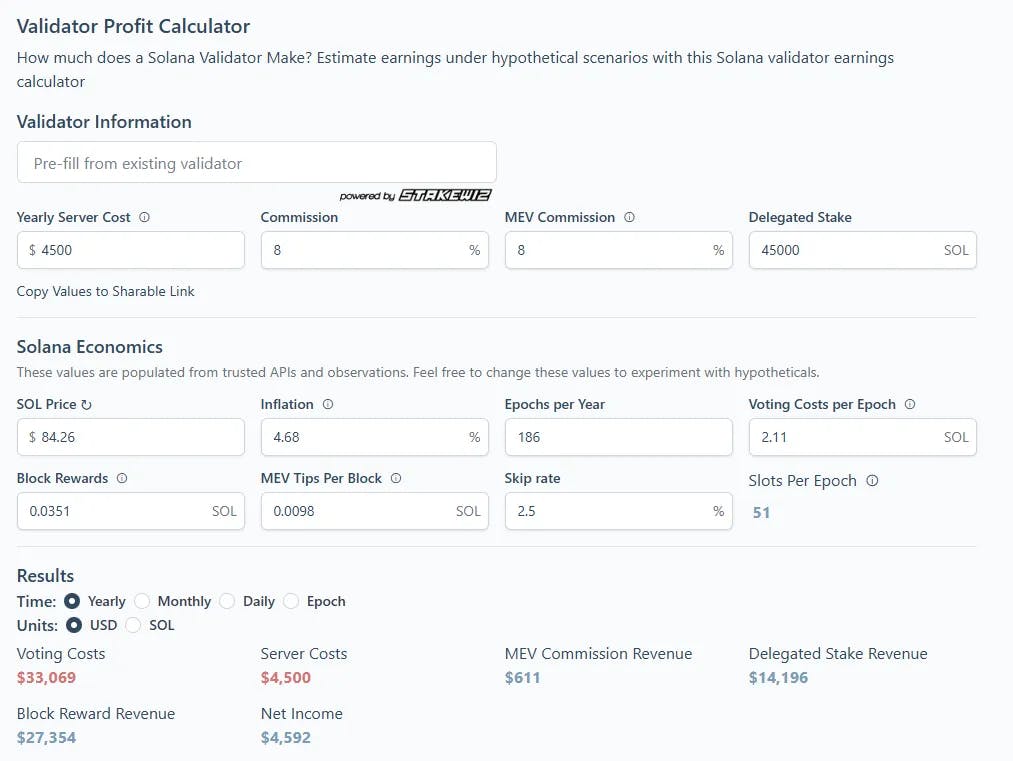Screen dimensions: 1013x761
Task: Switch results time to Epoch
Action: click(x=289, y=601)
